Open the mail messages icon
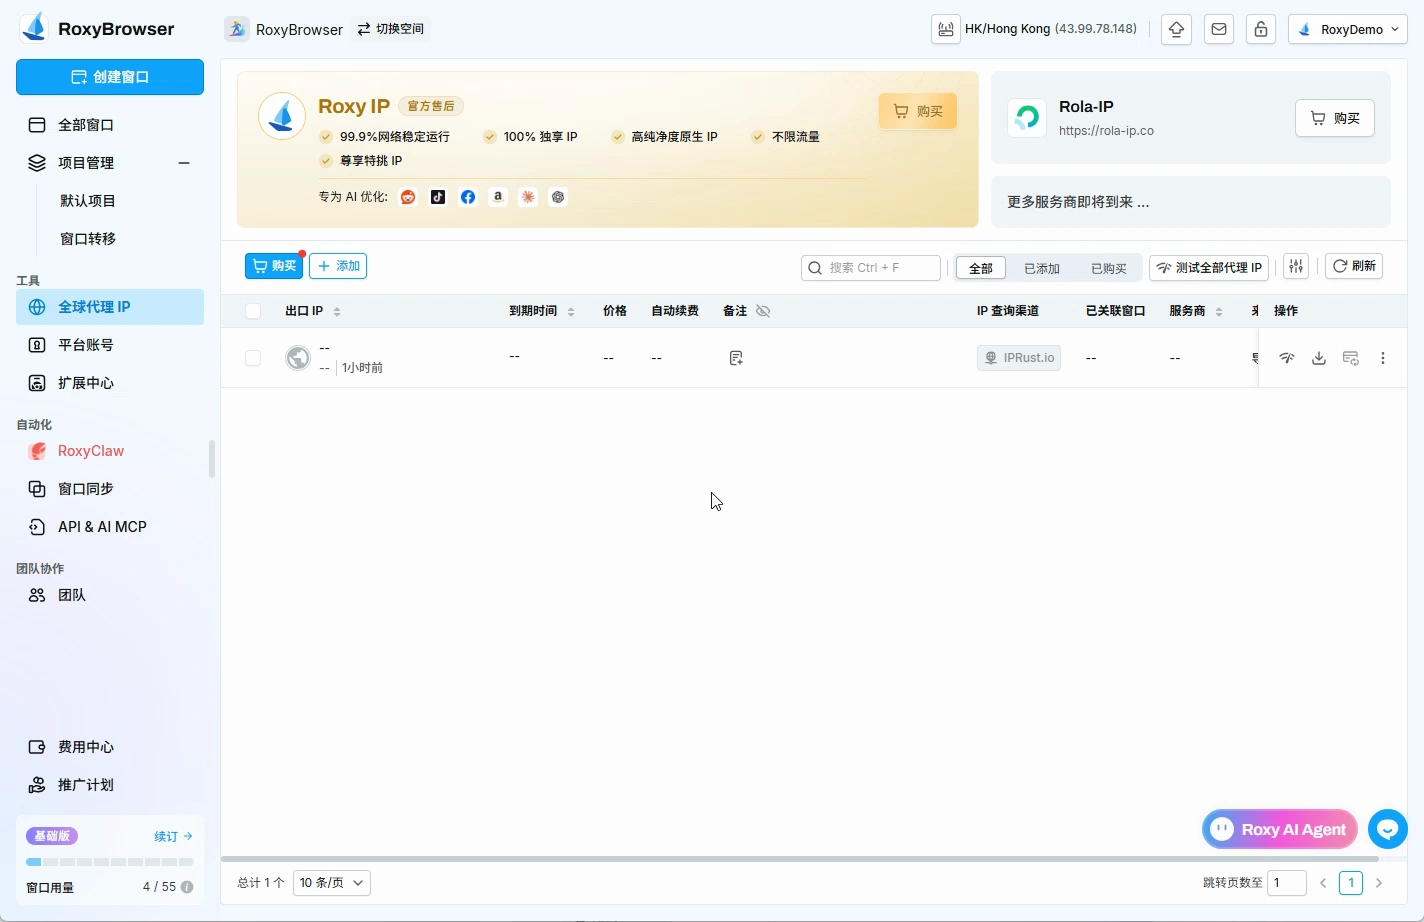 pyautogui.click(x=1219, y=29)
